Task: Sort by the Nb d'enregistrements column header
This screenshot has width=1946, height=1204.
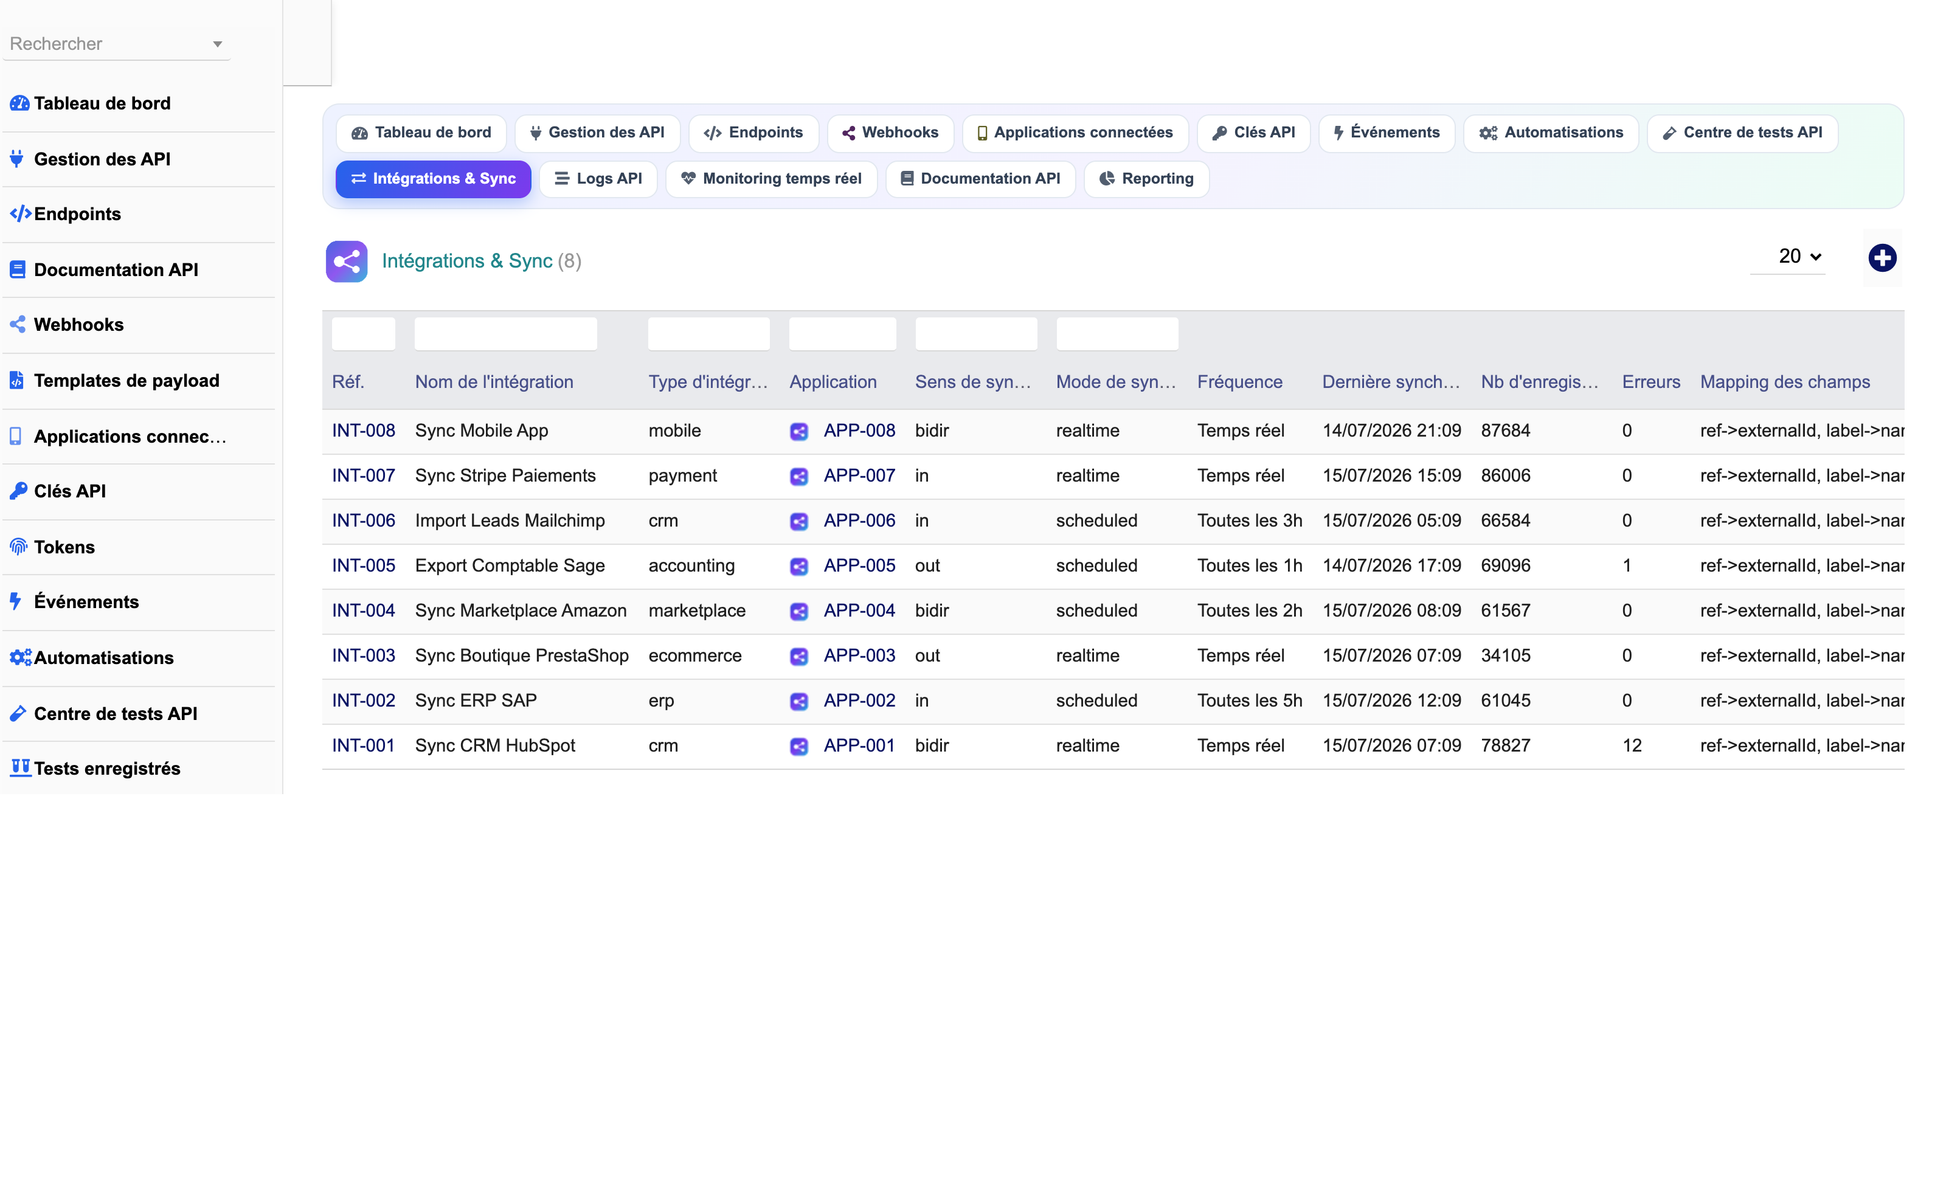Action: 1540,382
